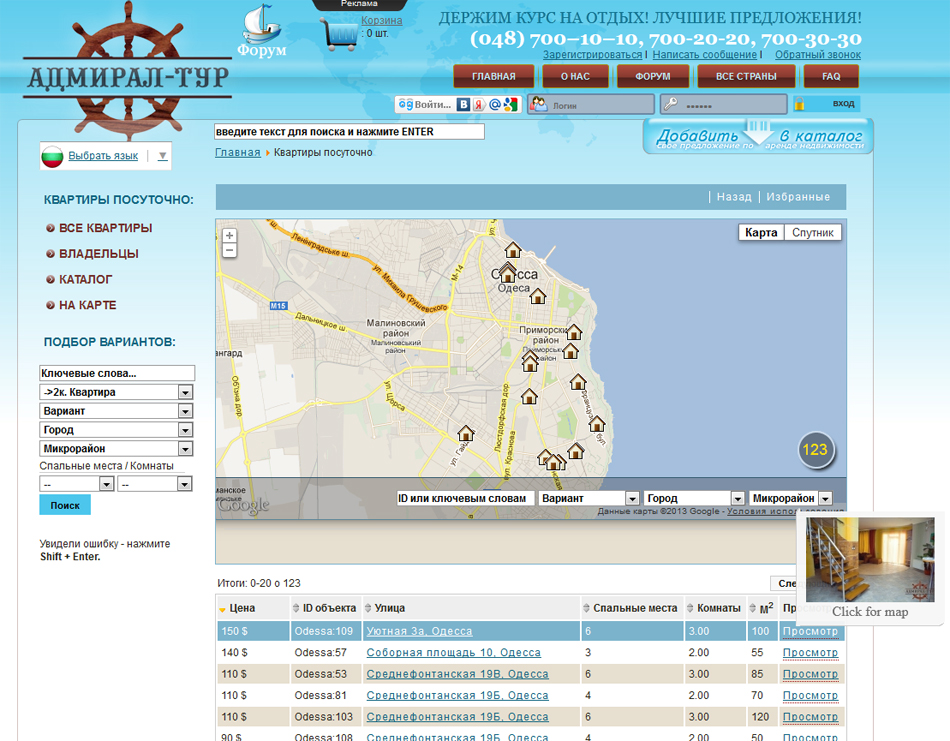Switch map to Спутник view
This screenshot has height=741, width=950.
812,233
